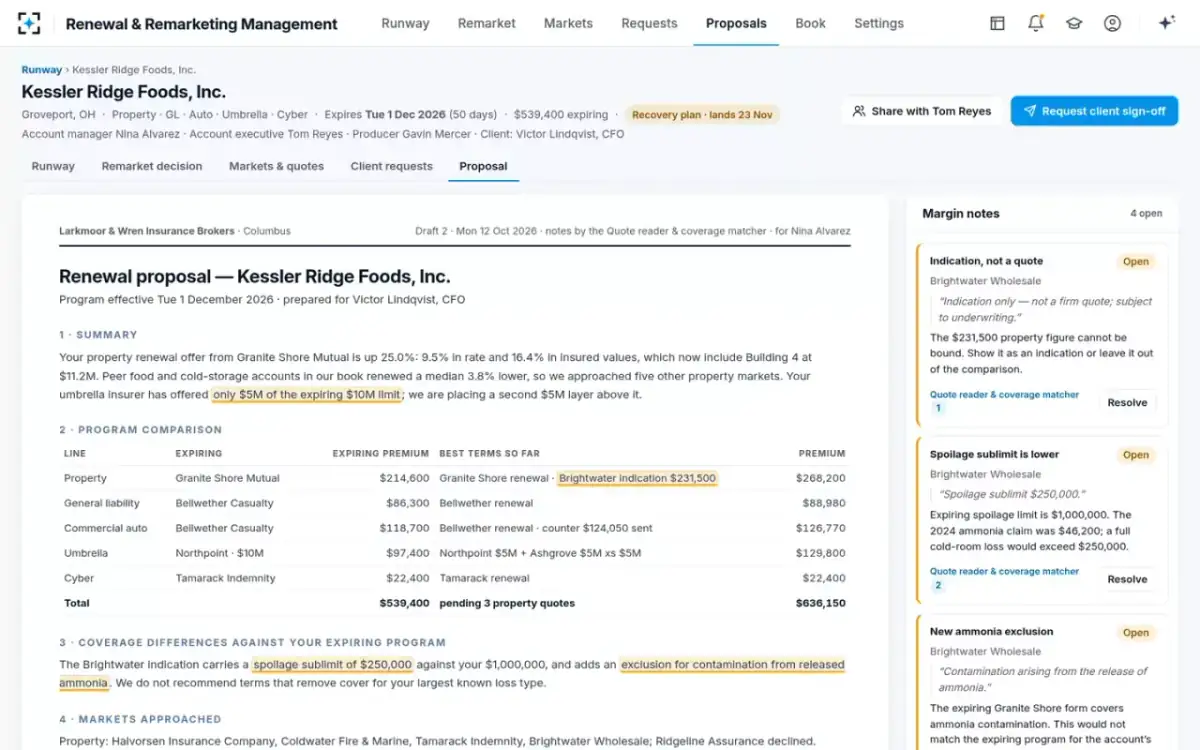Click Open status on 'Spoilage sublimit is lower'

pyautogui.click(x=1135, y=455)
